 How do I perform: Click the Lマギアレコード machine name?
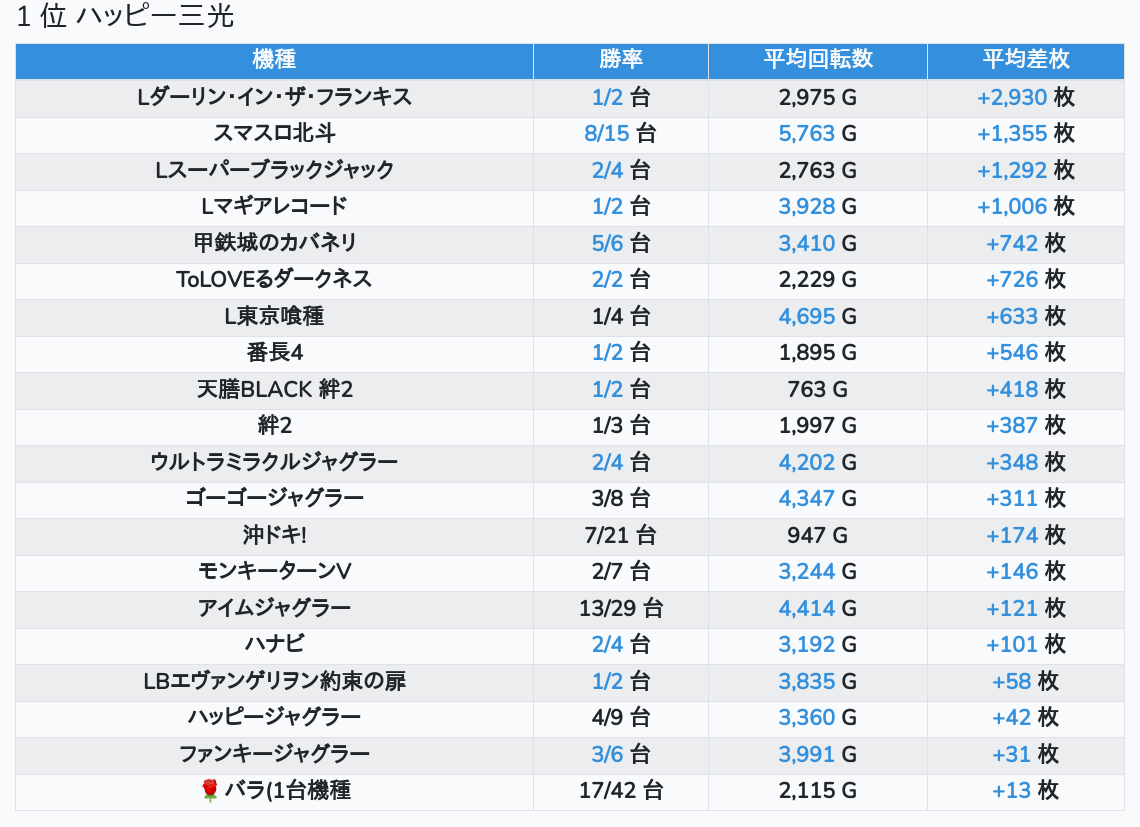[x=274, y=207]
